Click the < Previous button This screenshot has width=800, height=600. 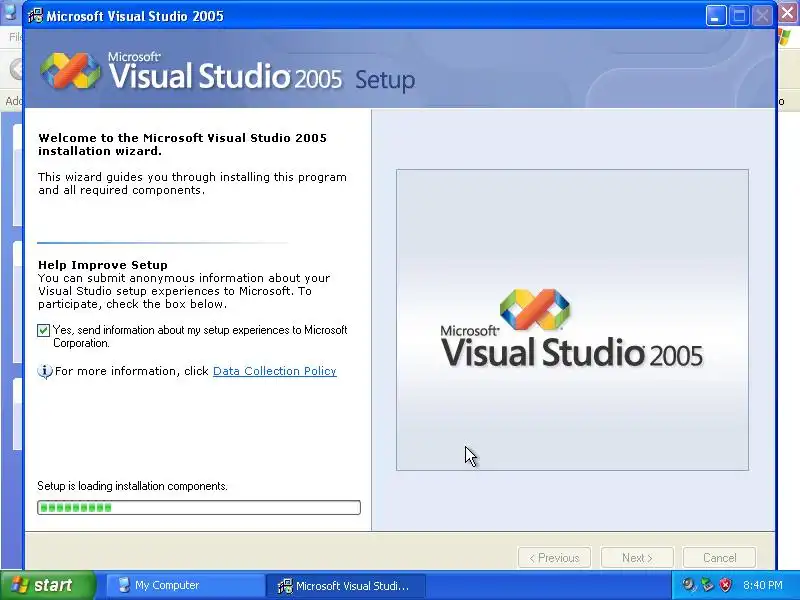[554, 558]
